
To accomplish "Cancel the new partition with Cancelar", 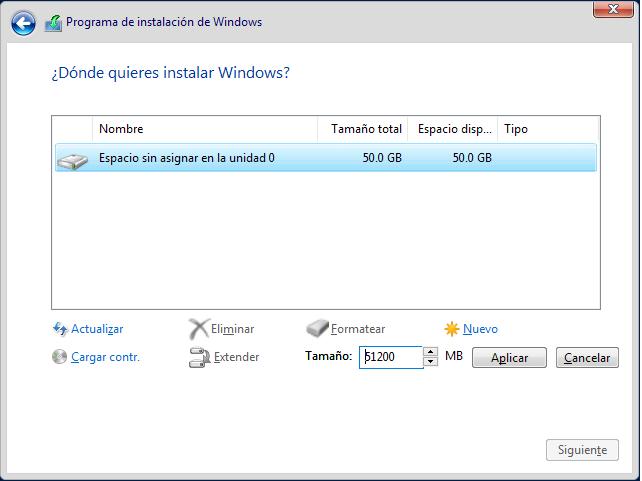I will (587, 358).
